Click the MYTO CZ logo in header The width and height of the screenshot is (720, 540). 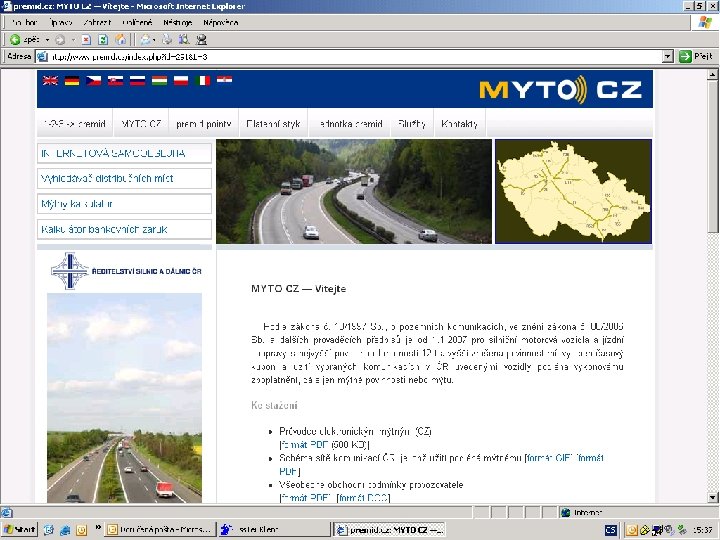click(560, 89)
